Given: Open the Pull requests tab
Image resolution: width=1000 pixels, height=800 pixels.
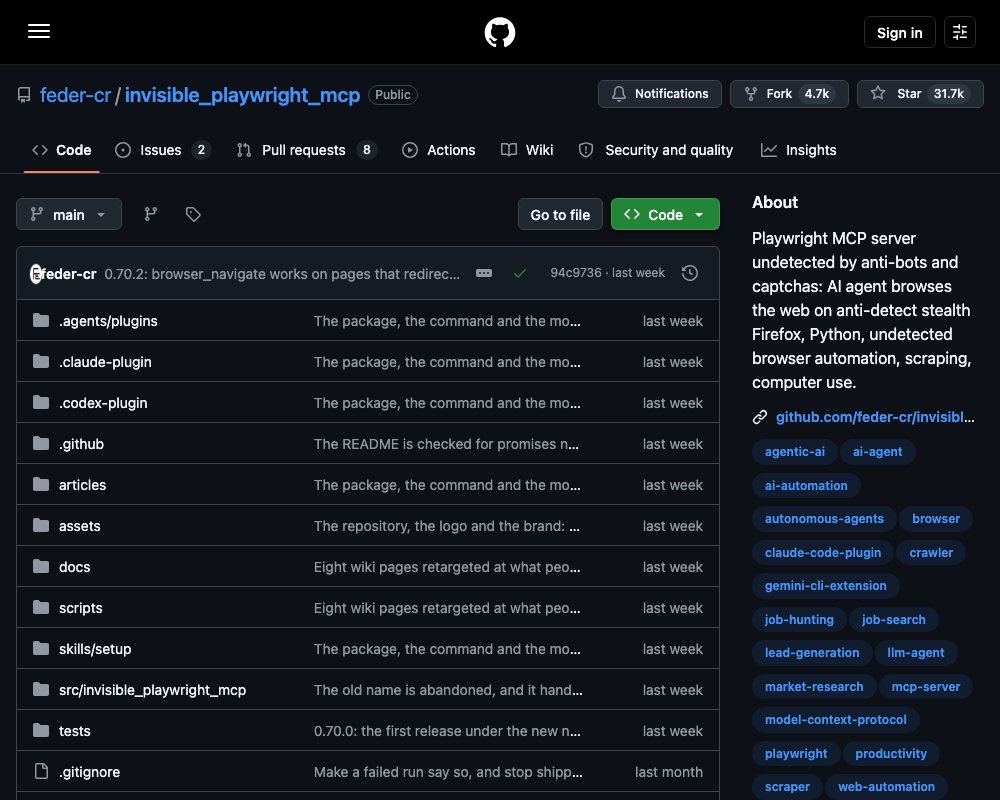Looking at the screenshot, I should [306, 150].
